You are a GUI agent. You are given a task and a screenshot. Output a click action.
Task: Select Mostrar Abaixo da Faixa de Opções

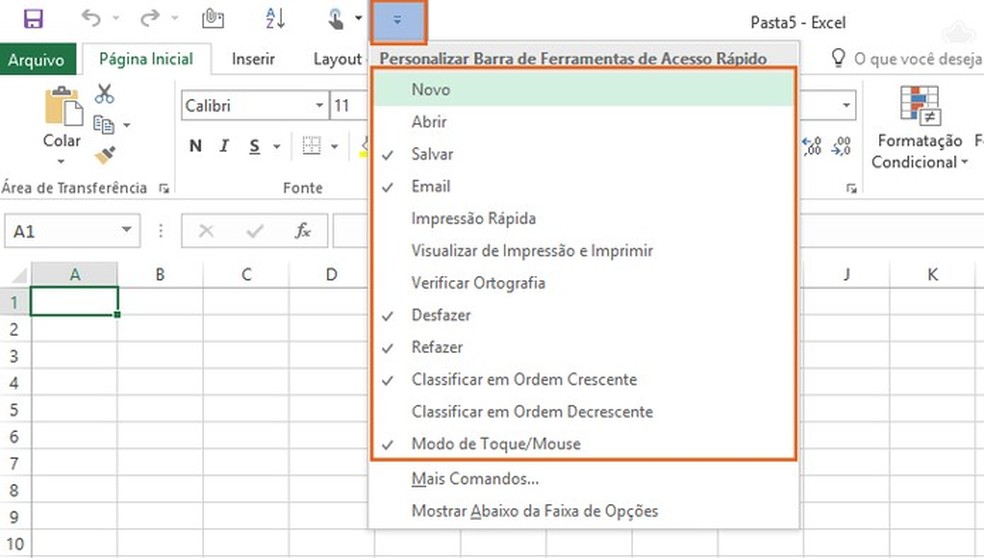click(x=535, y=511)
